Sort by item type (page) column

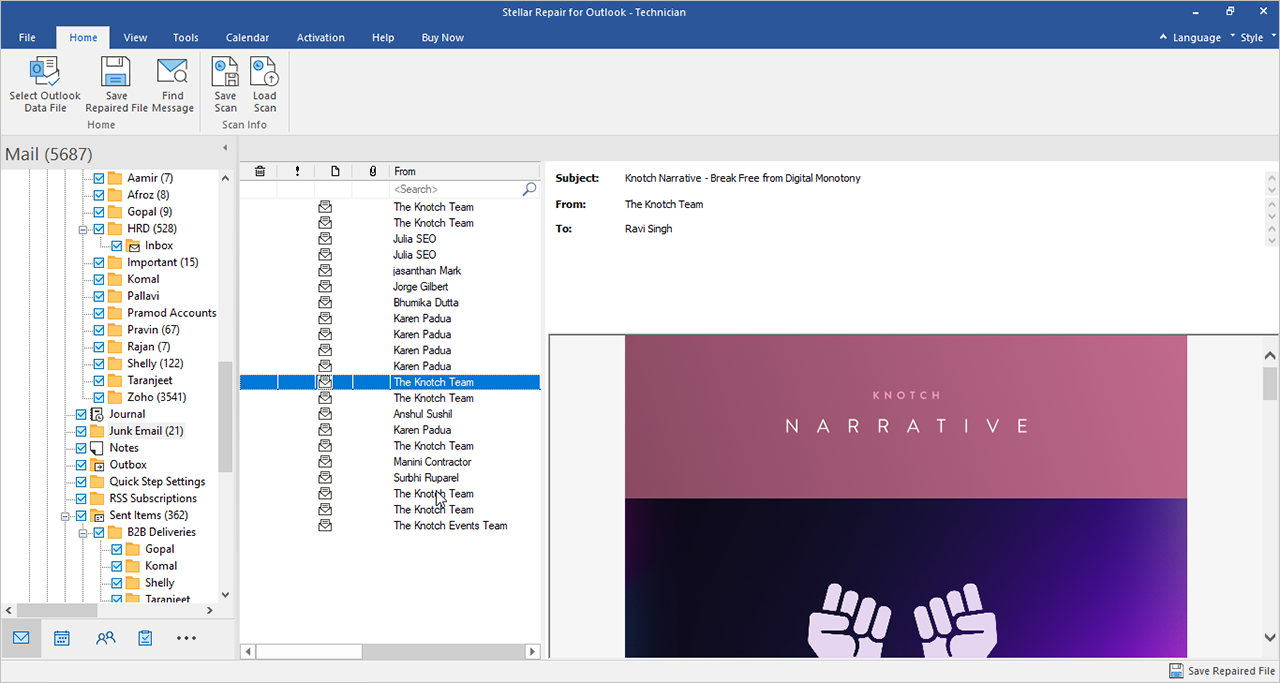coord(334,172)
